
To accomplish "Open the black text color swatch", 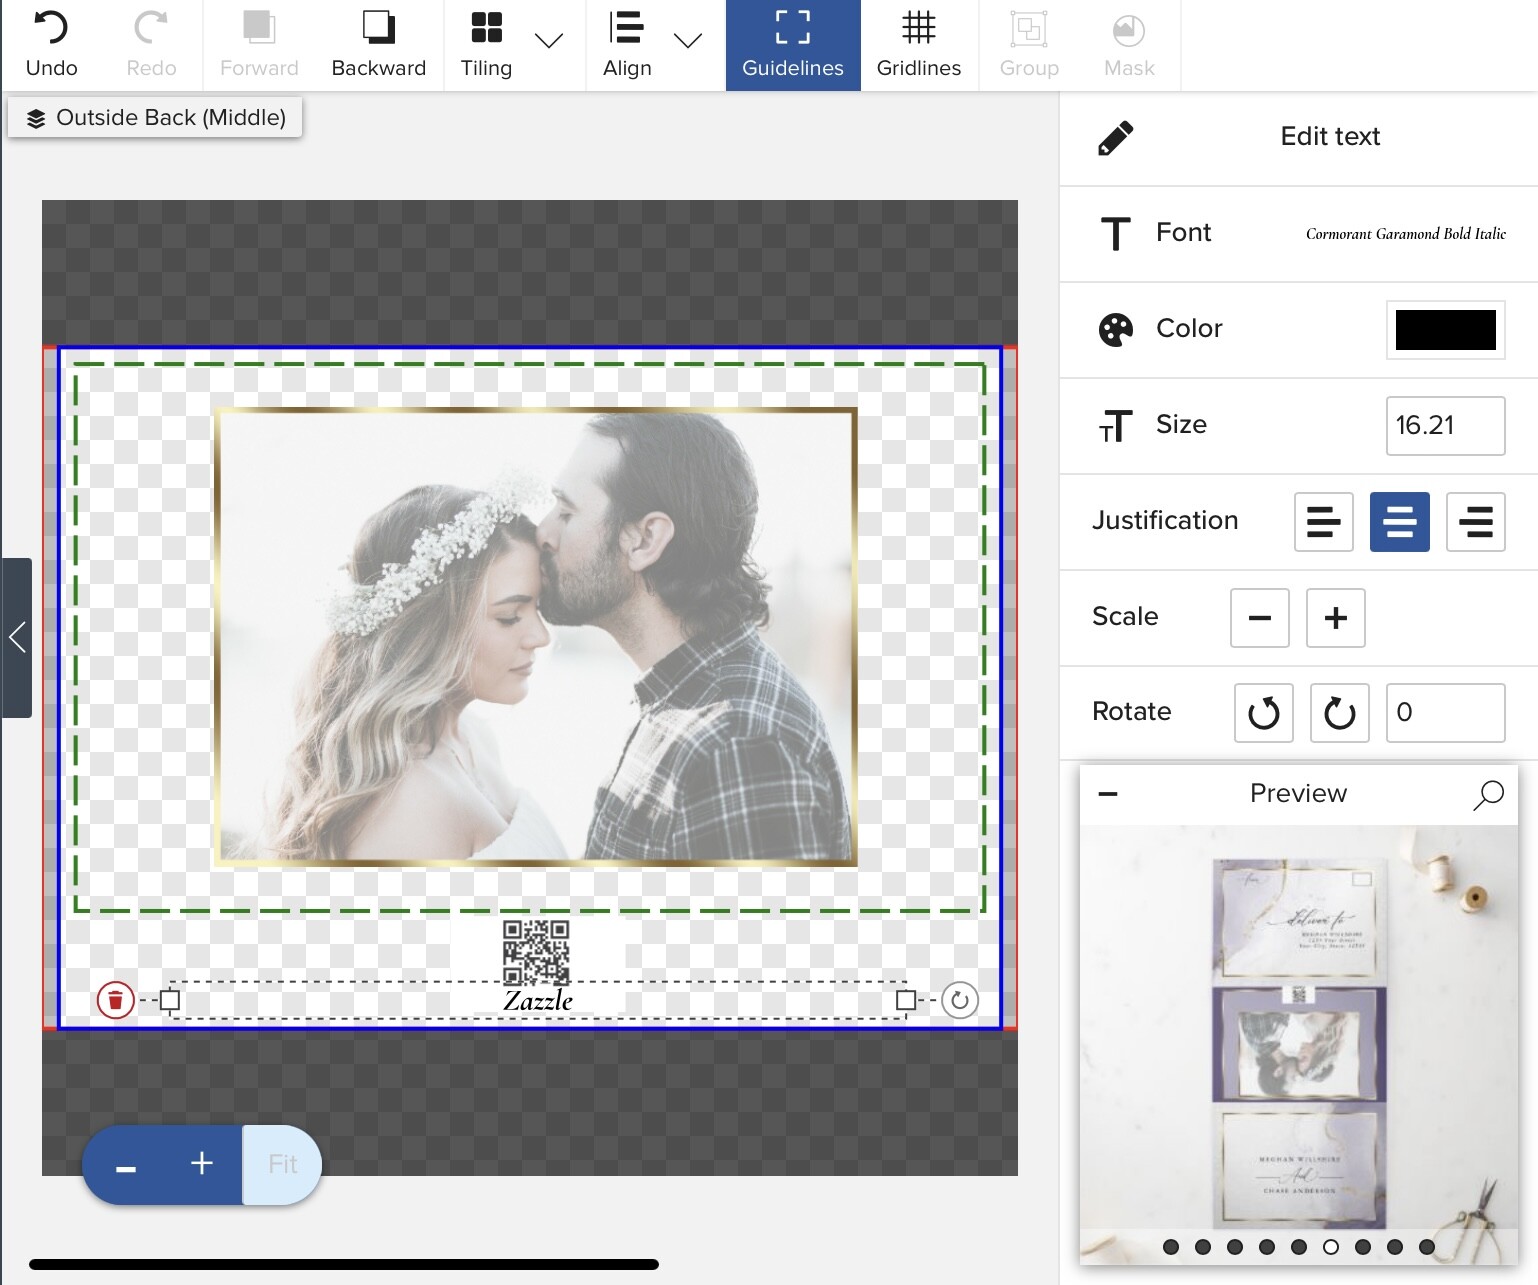I will pyautogui.click(x=1445, y=330).
